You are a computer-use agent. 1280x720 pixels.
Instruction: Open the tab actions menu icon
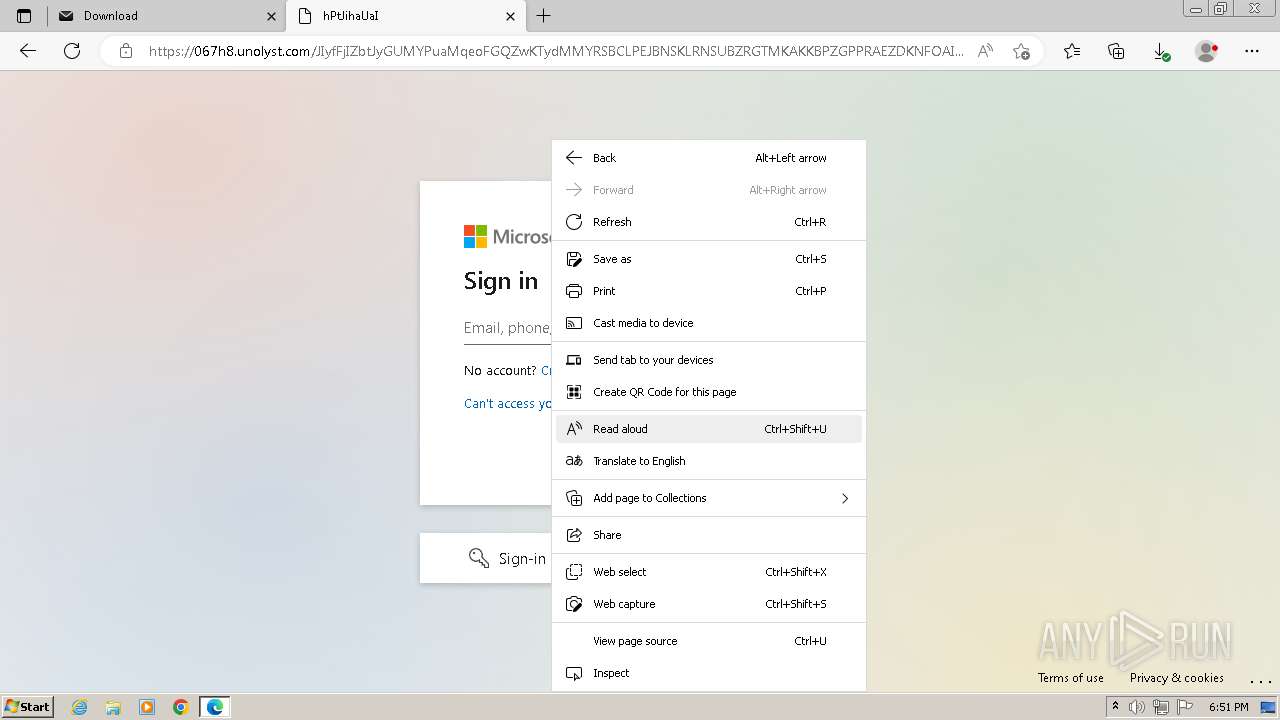coord(24,16)
